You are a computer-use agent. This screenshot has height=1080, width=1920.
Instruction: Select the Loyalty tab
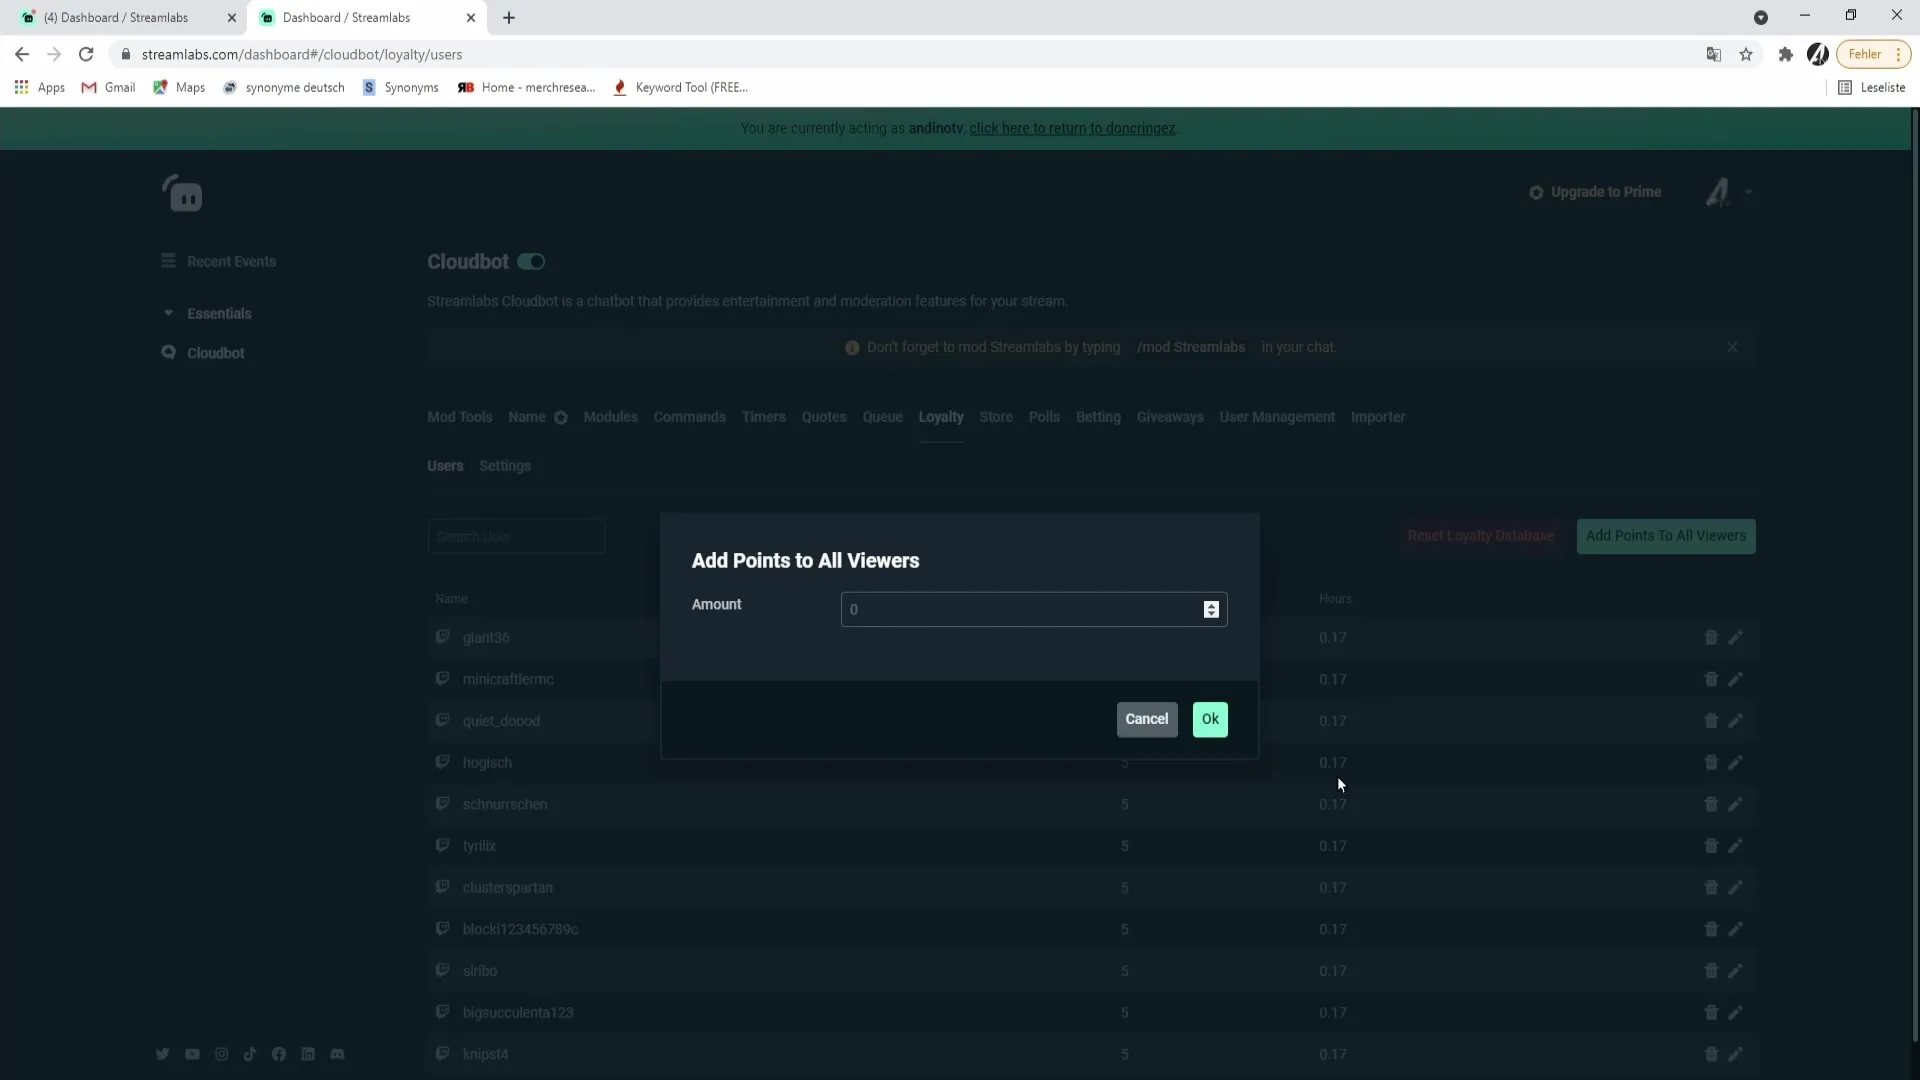941,417
